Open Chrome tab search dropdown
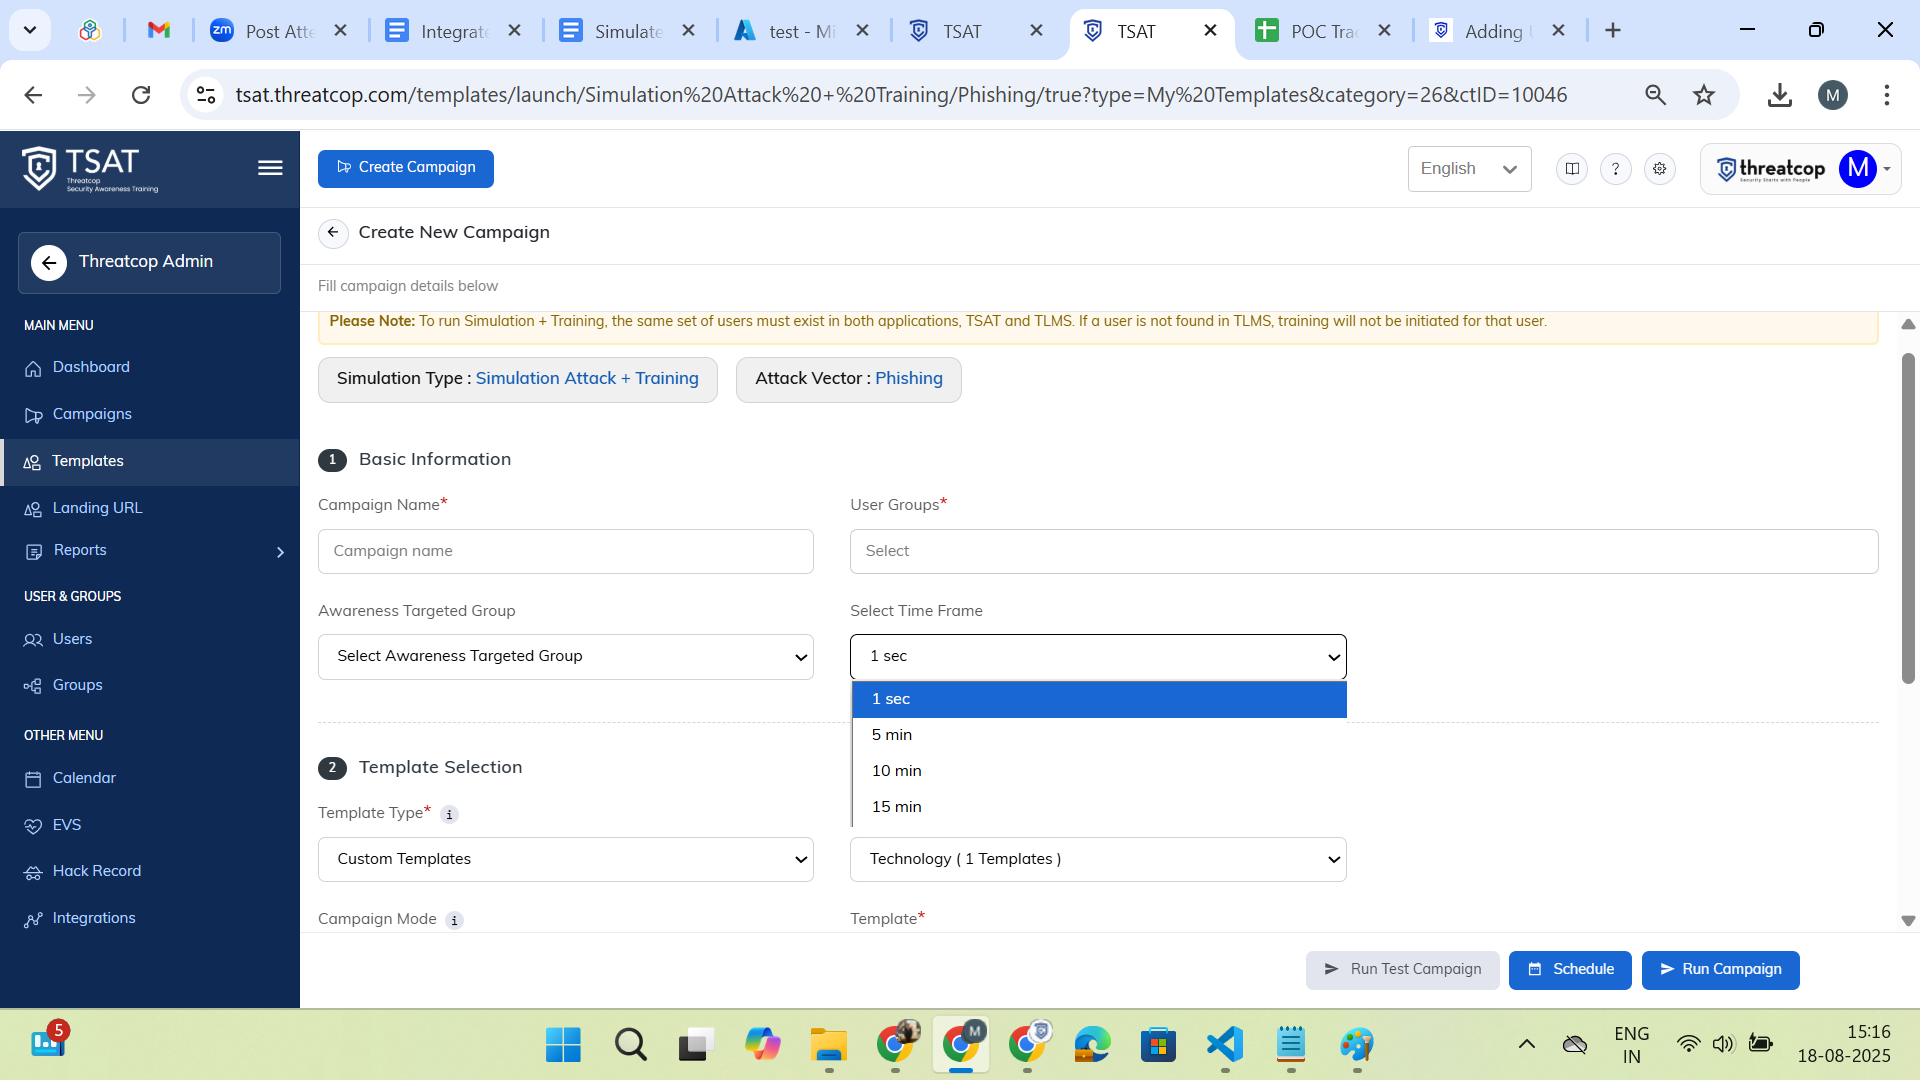The image size is (1920, 1080). (x=30, y=31)
